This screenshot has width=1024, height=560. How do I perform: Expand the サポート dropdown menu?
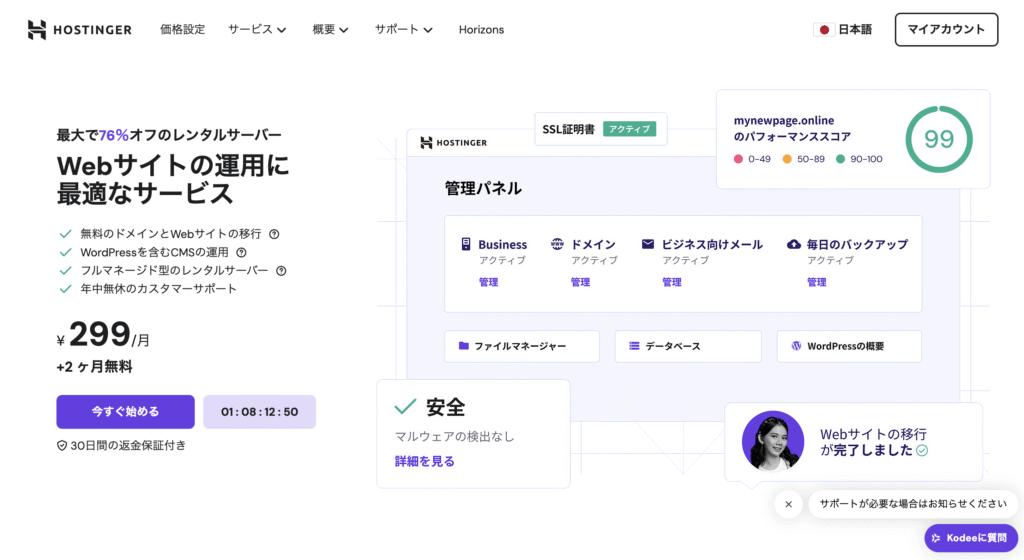coord(404,30)
